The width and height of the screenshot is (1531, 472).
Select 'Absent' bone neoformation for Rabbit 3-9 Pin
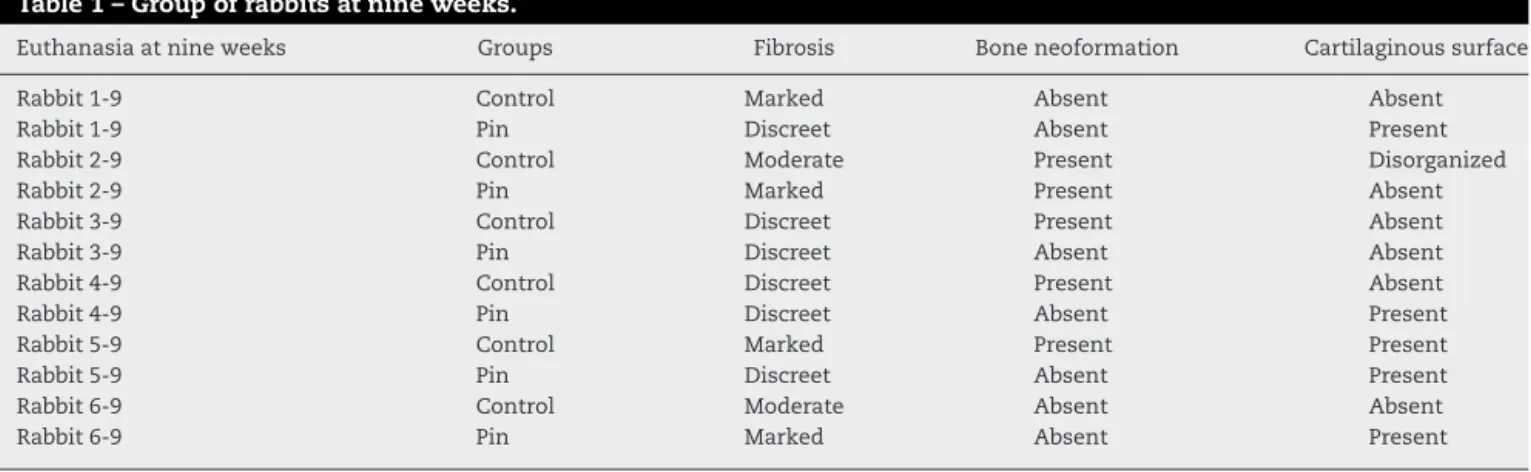(1070, 252)
